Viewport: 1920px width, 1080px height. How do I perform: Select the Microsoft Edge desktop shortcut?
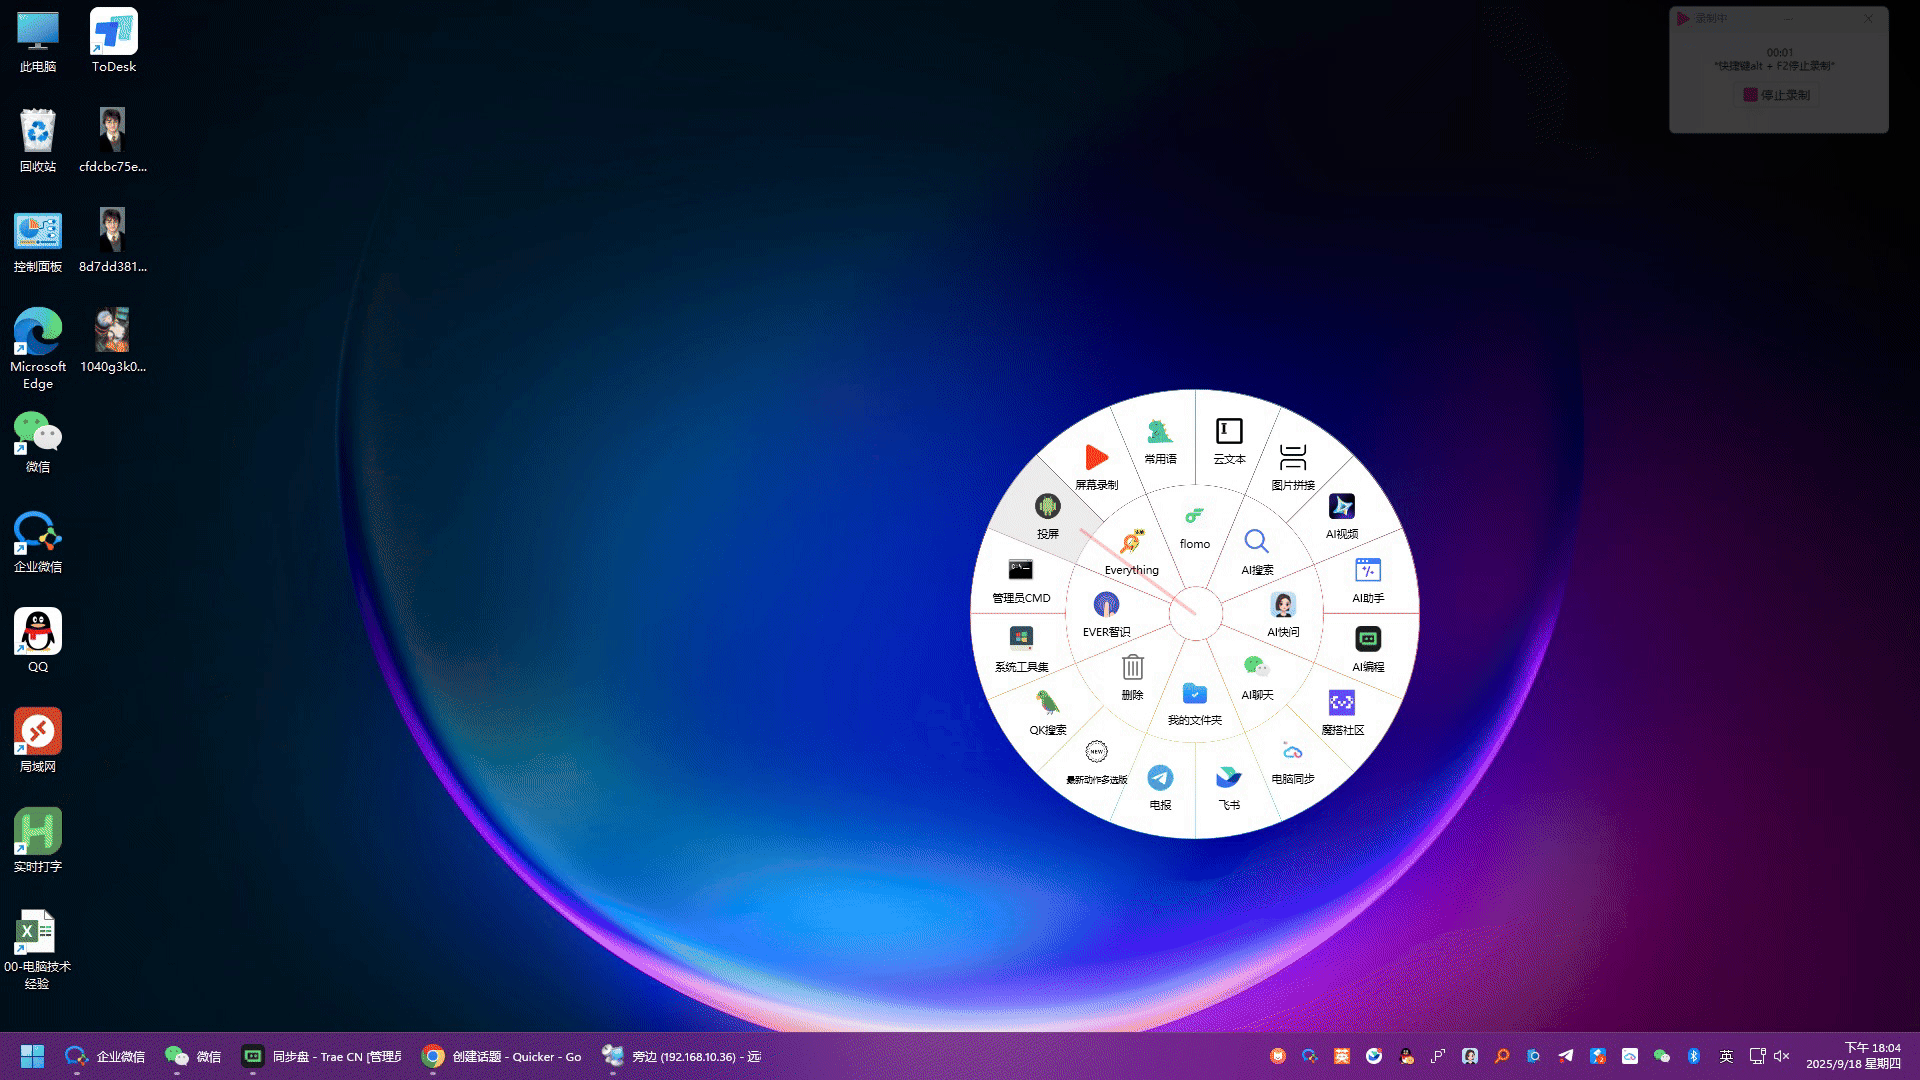tap(38, 349)
